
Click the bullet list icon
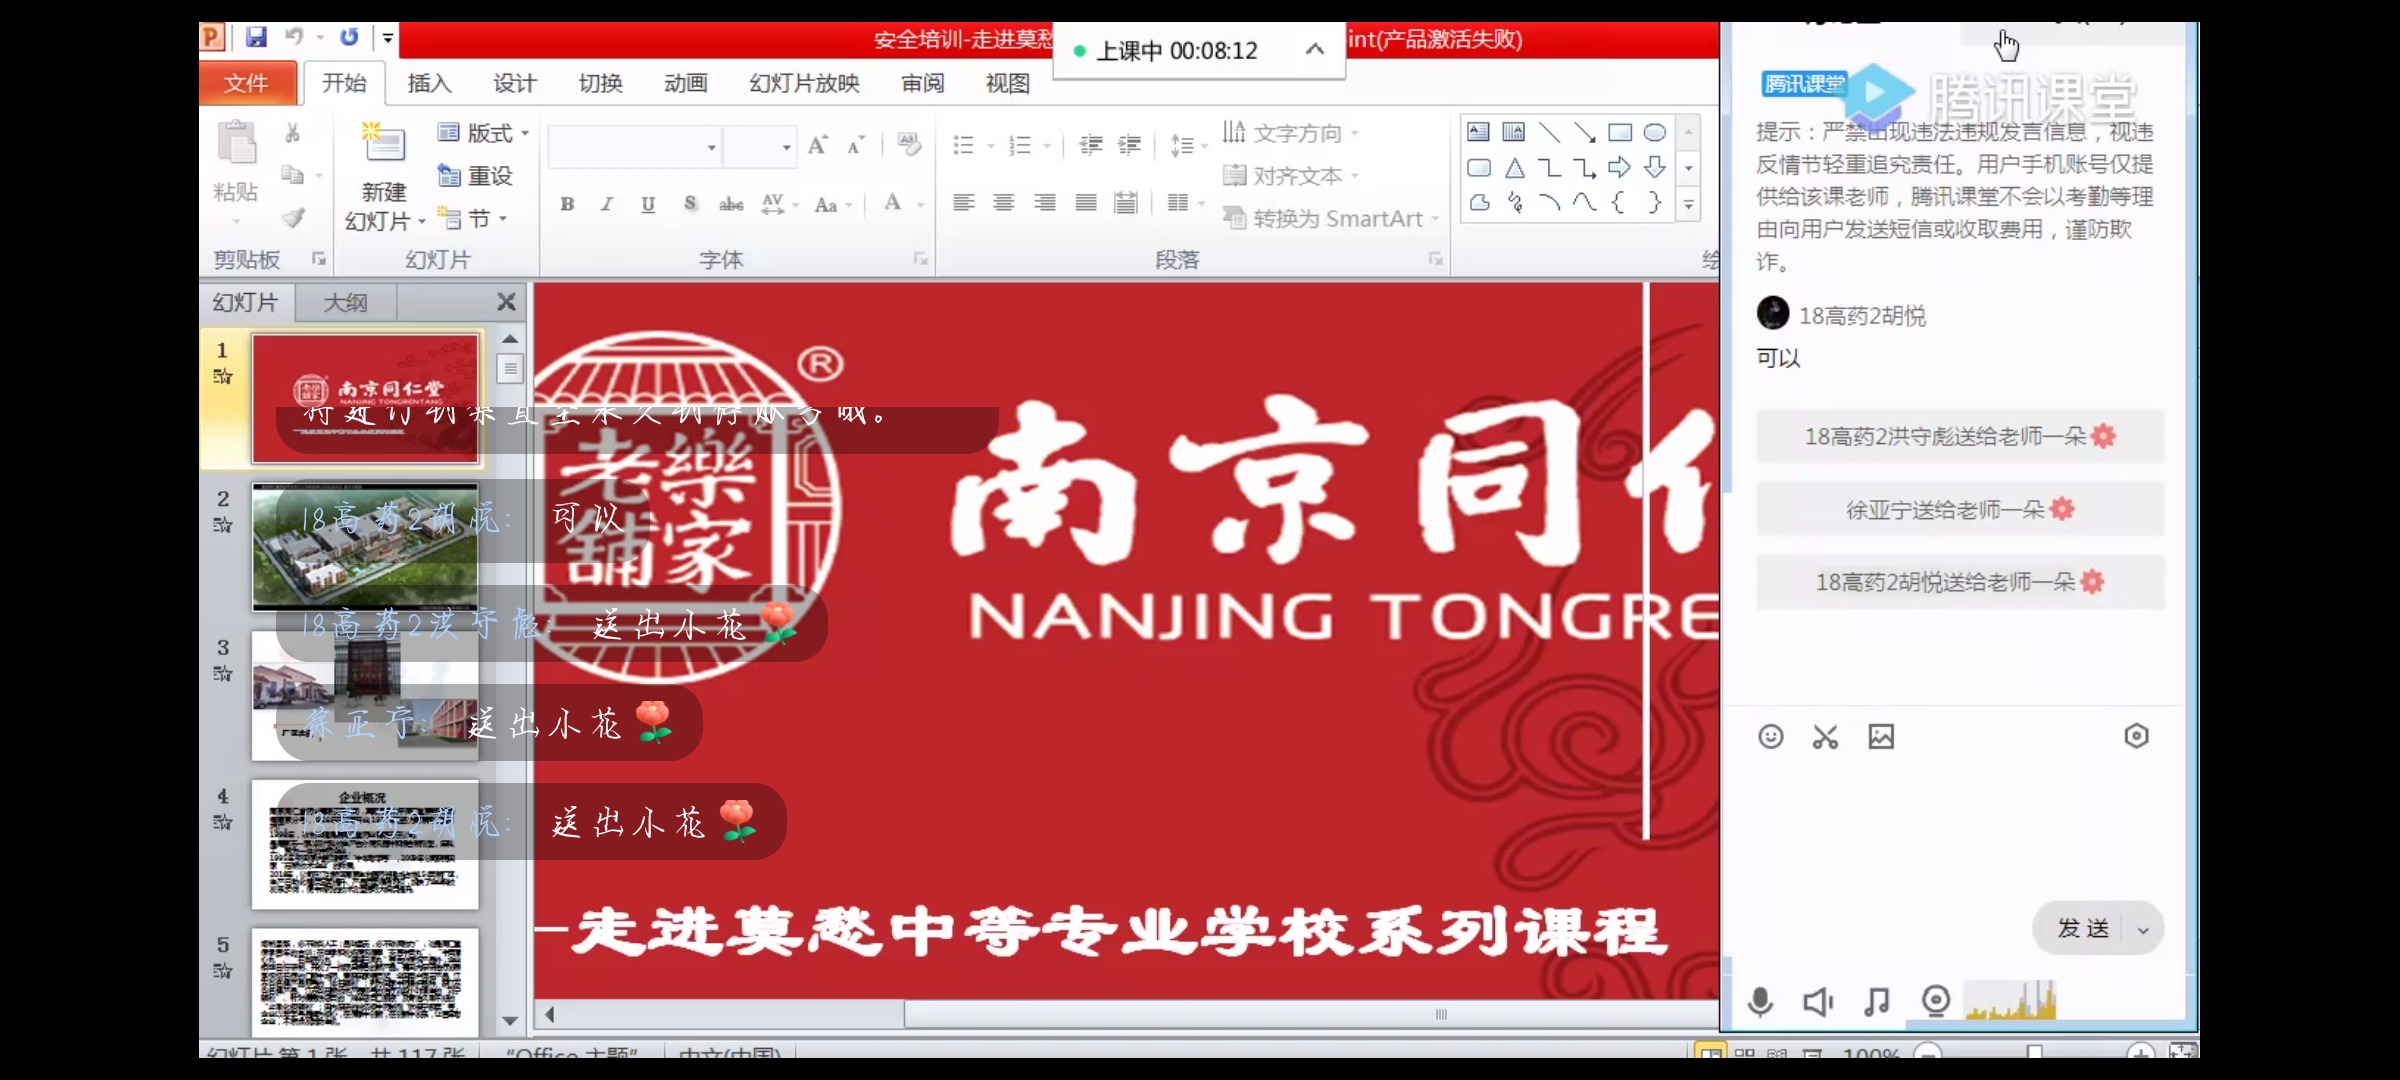(x=963, y=146)
